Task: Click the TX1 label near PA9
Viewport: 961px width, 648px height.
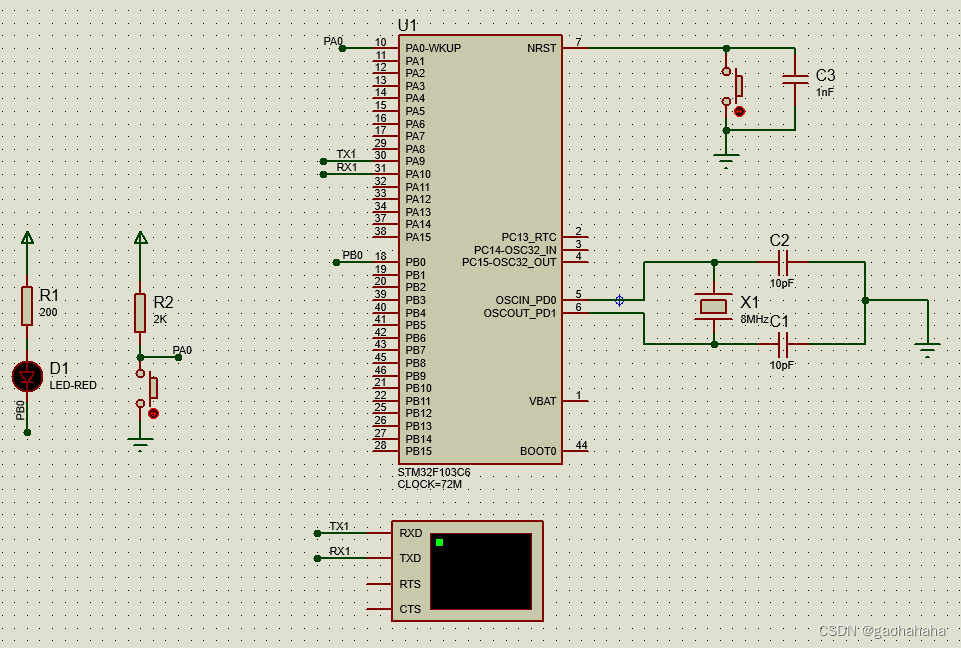Action: pyautogui.click(x=345, y=154)
